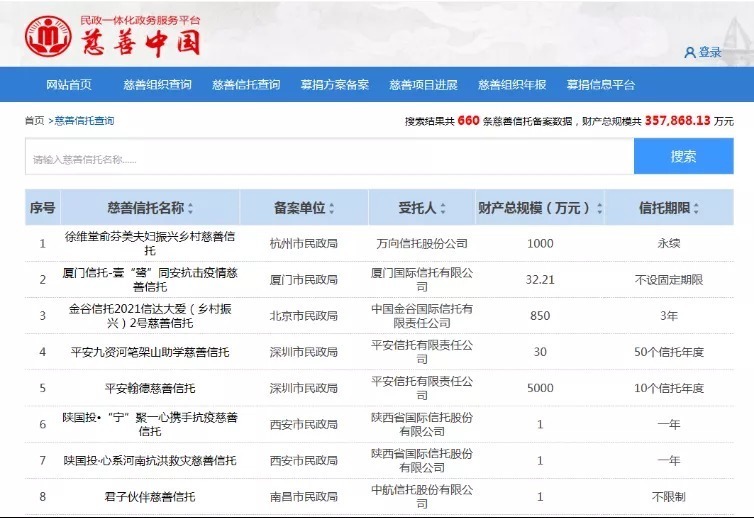Select 南昌市民政局 cell
Image resolution: width=754 pixels, height=518 pixels.
point(303,497)
